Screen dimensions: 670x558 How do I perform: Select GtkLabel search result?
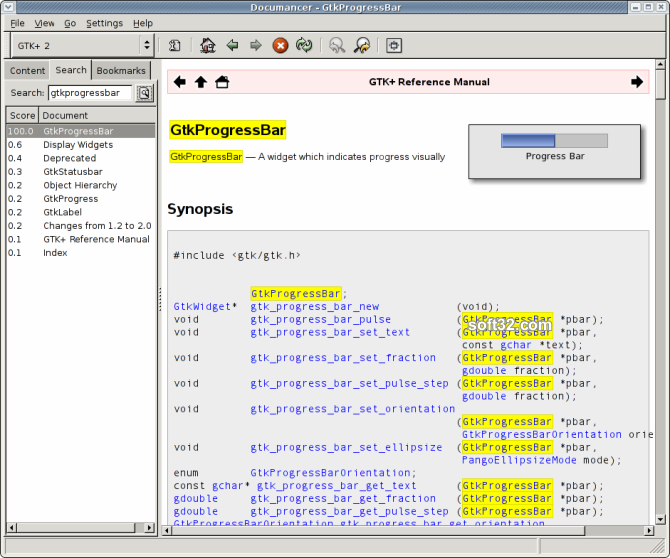[81, 212]
